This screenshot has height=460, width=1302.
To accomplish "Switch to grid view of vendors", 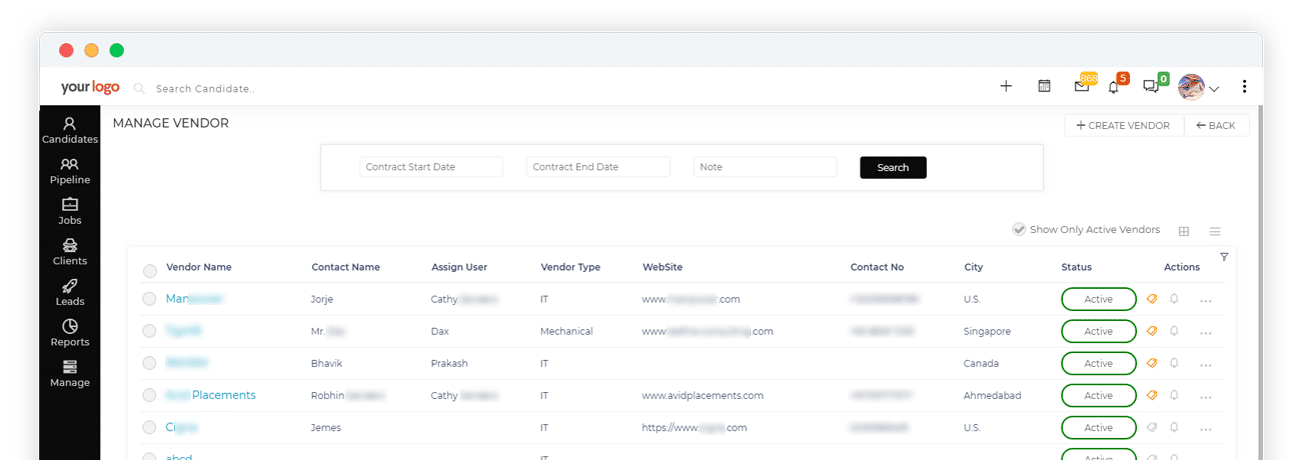I will pyautogui.click(x=1184, y=231).
